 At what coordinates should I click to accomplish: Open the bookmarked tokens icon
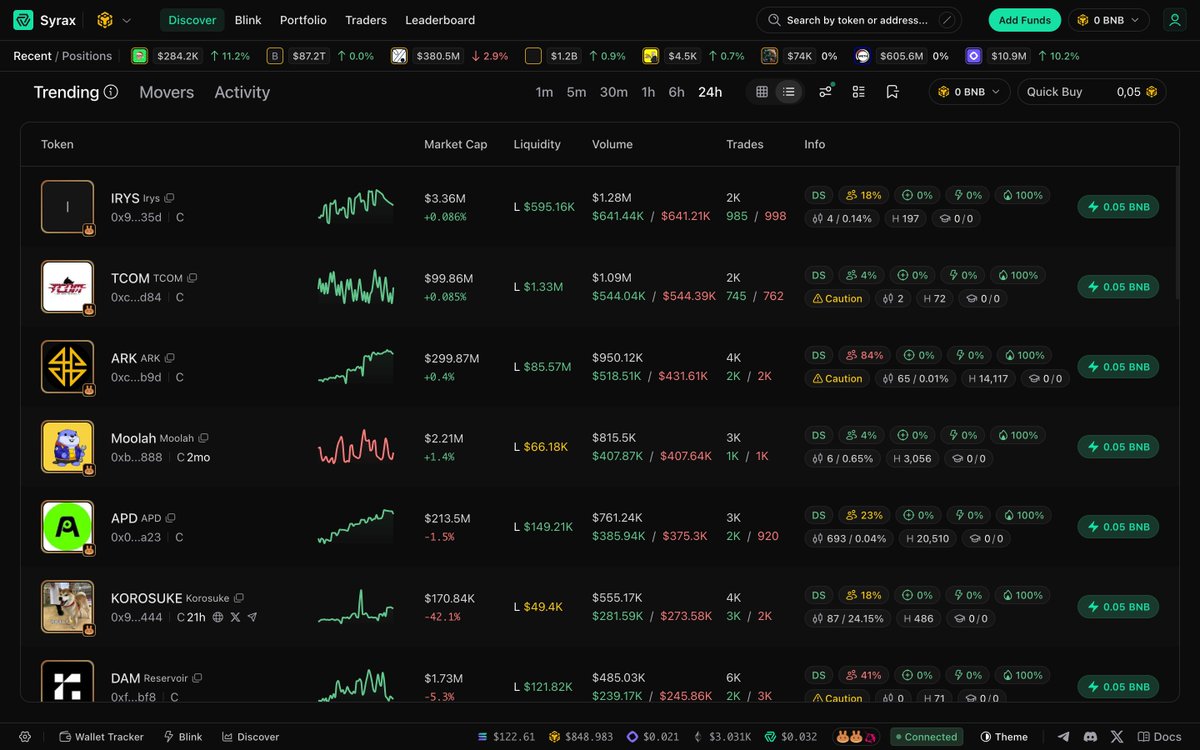click(x=892, y=91)
